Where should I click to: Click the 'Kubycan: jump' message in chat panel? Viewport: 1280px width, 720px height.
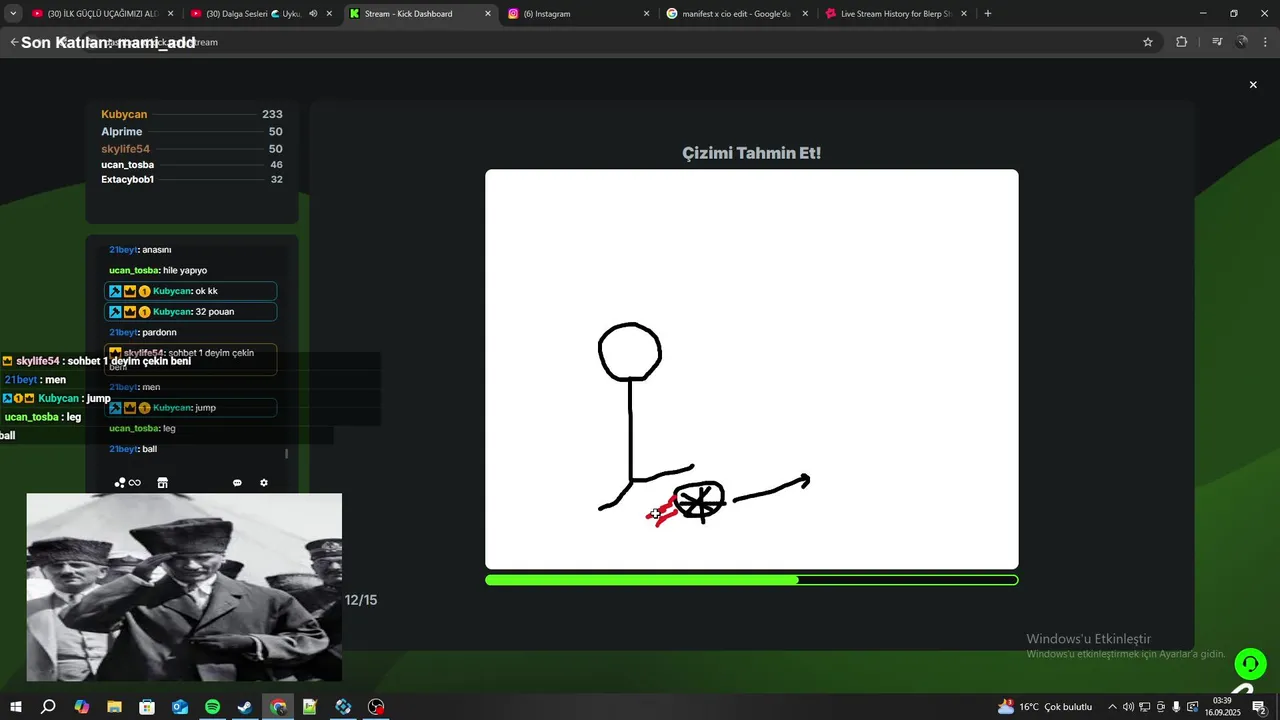[x=190, y=408]
